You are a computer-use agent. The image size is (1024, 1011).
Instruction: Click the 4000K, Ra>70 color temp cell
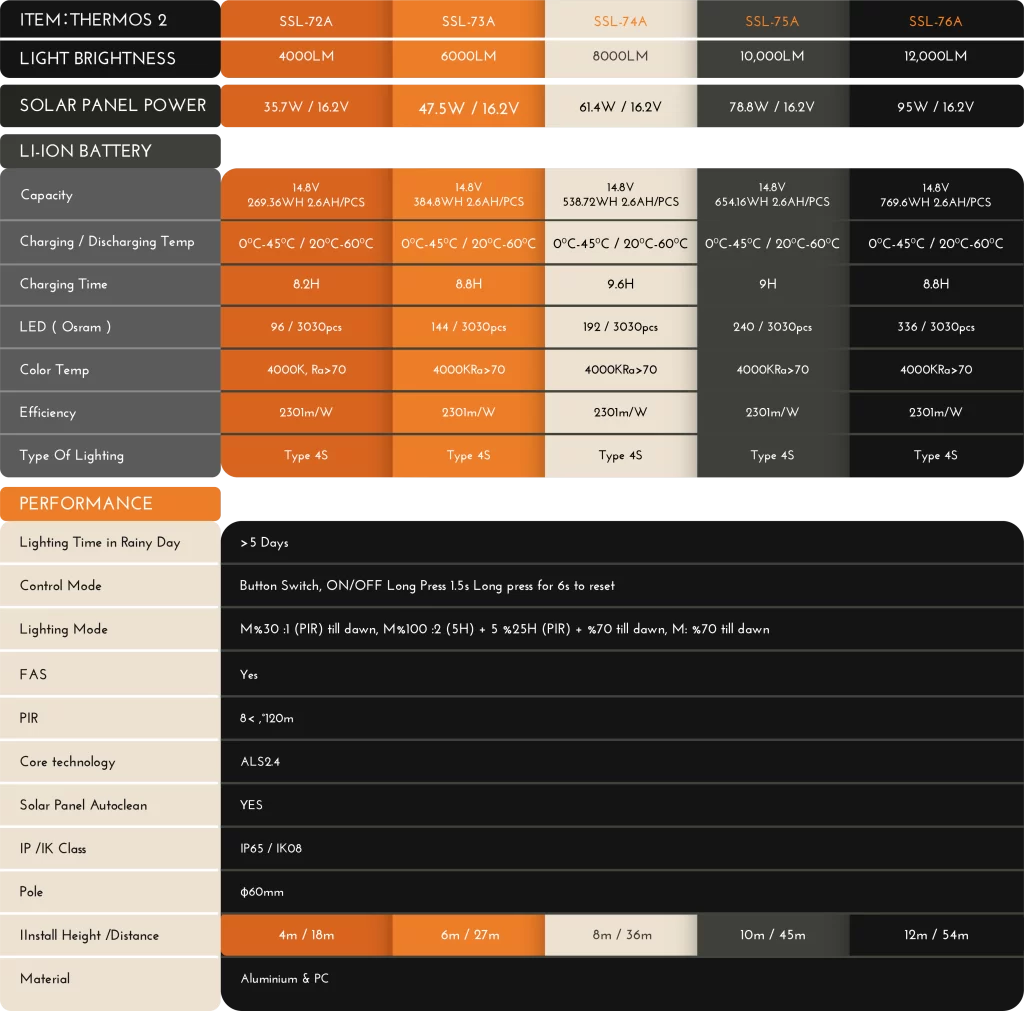tap(306, 370)
